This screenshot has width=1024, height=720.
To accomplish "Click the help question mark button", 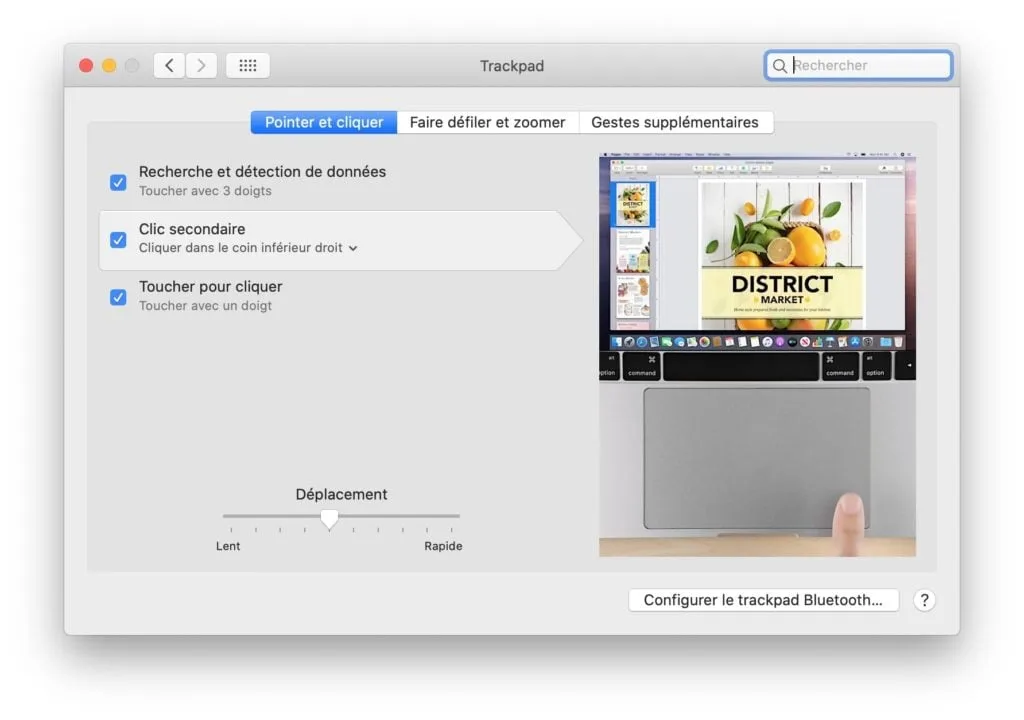I will pos(924,600).
